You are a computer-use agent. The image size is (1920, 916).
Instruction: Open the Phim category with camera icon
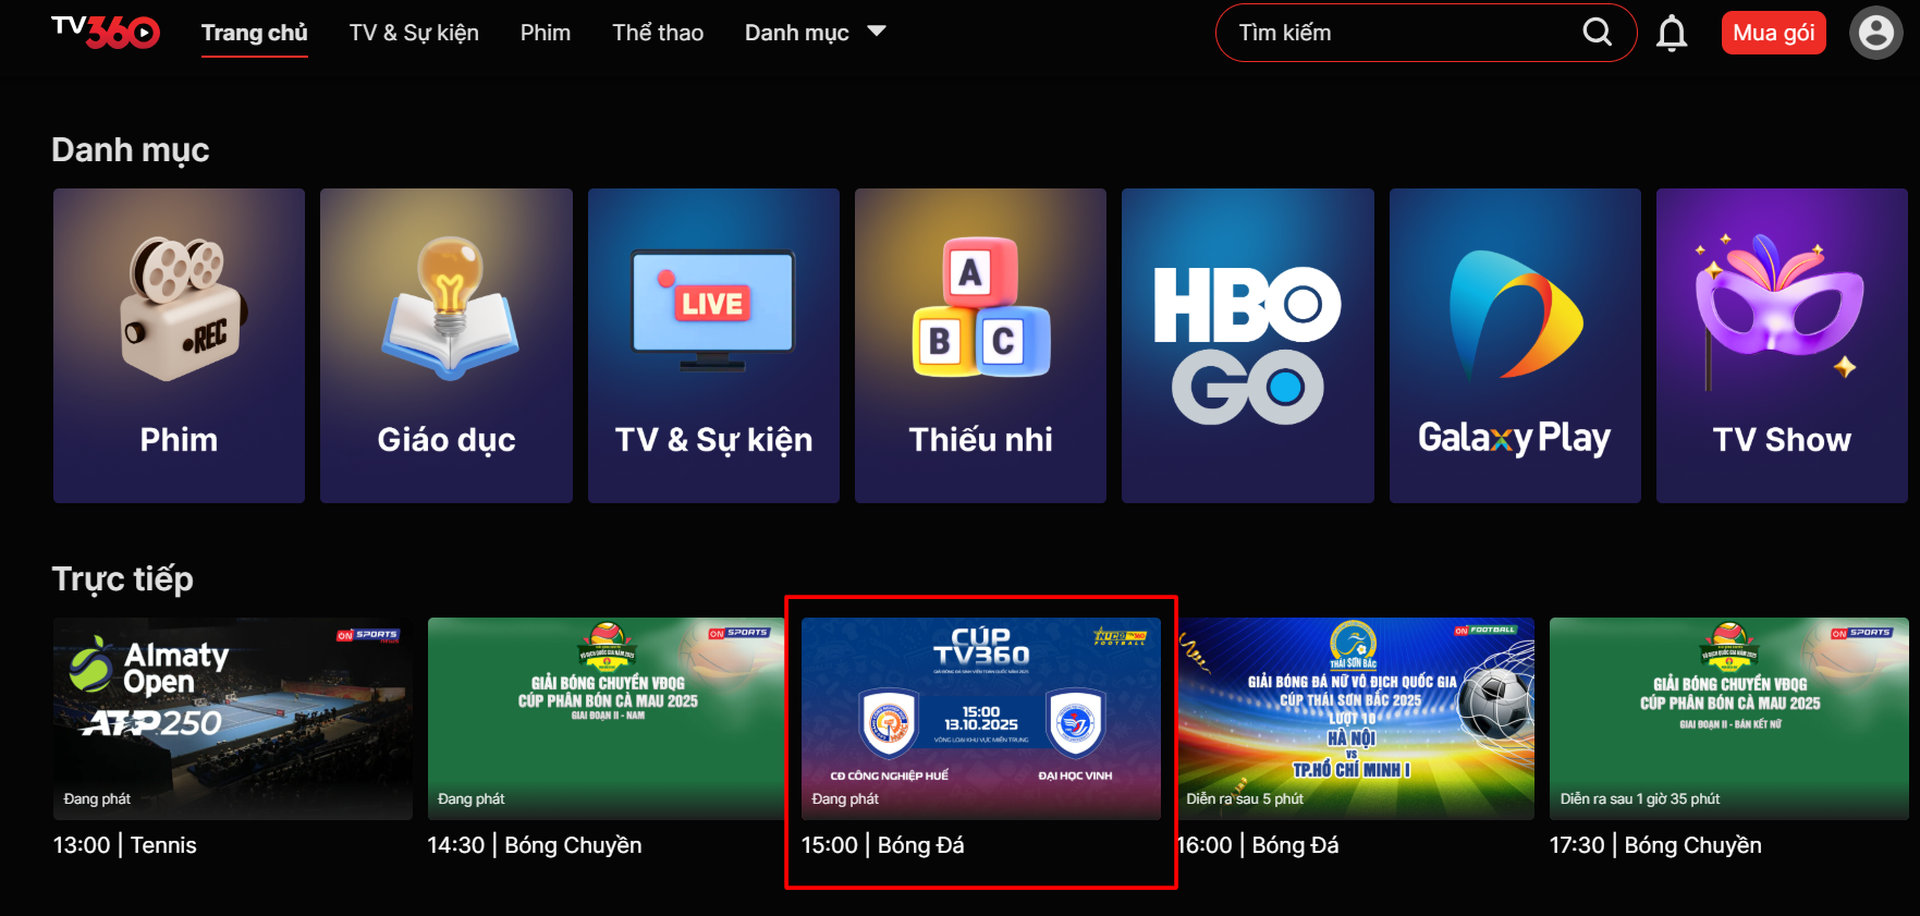tap(179, 345)
